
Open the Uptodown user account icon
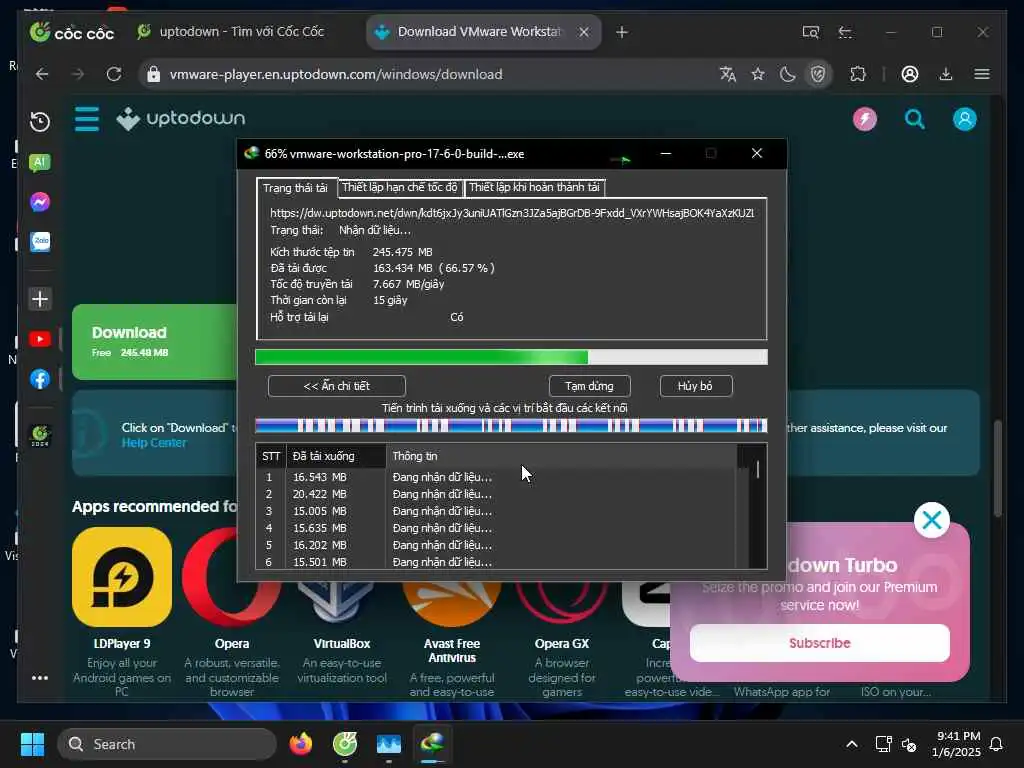[965, 119]
